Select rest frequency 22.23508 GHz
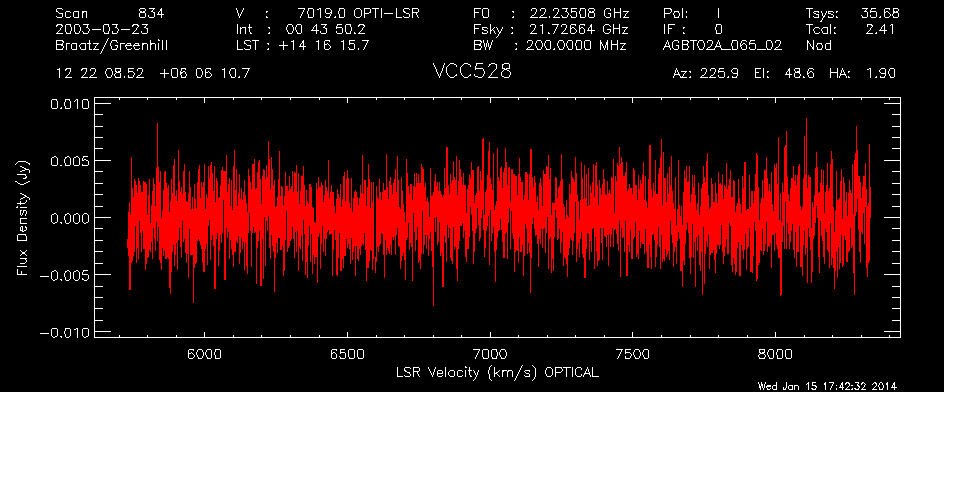Image resolution: width=962 pixels, height=490 pixels. point(579,13)
